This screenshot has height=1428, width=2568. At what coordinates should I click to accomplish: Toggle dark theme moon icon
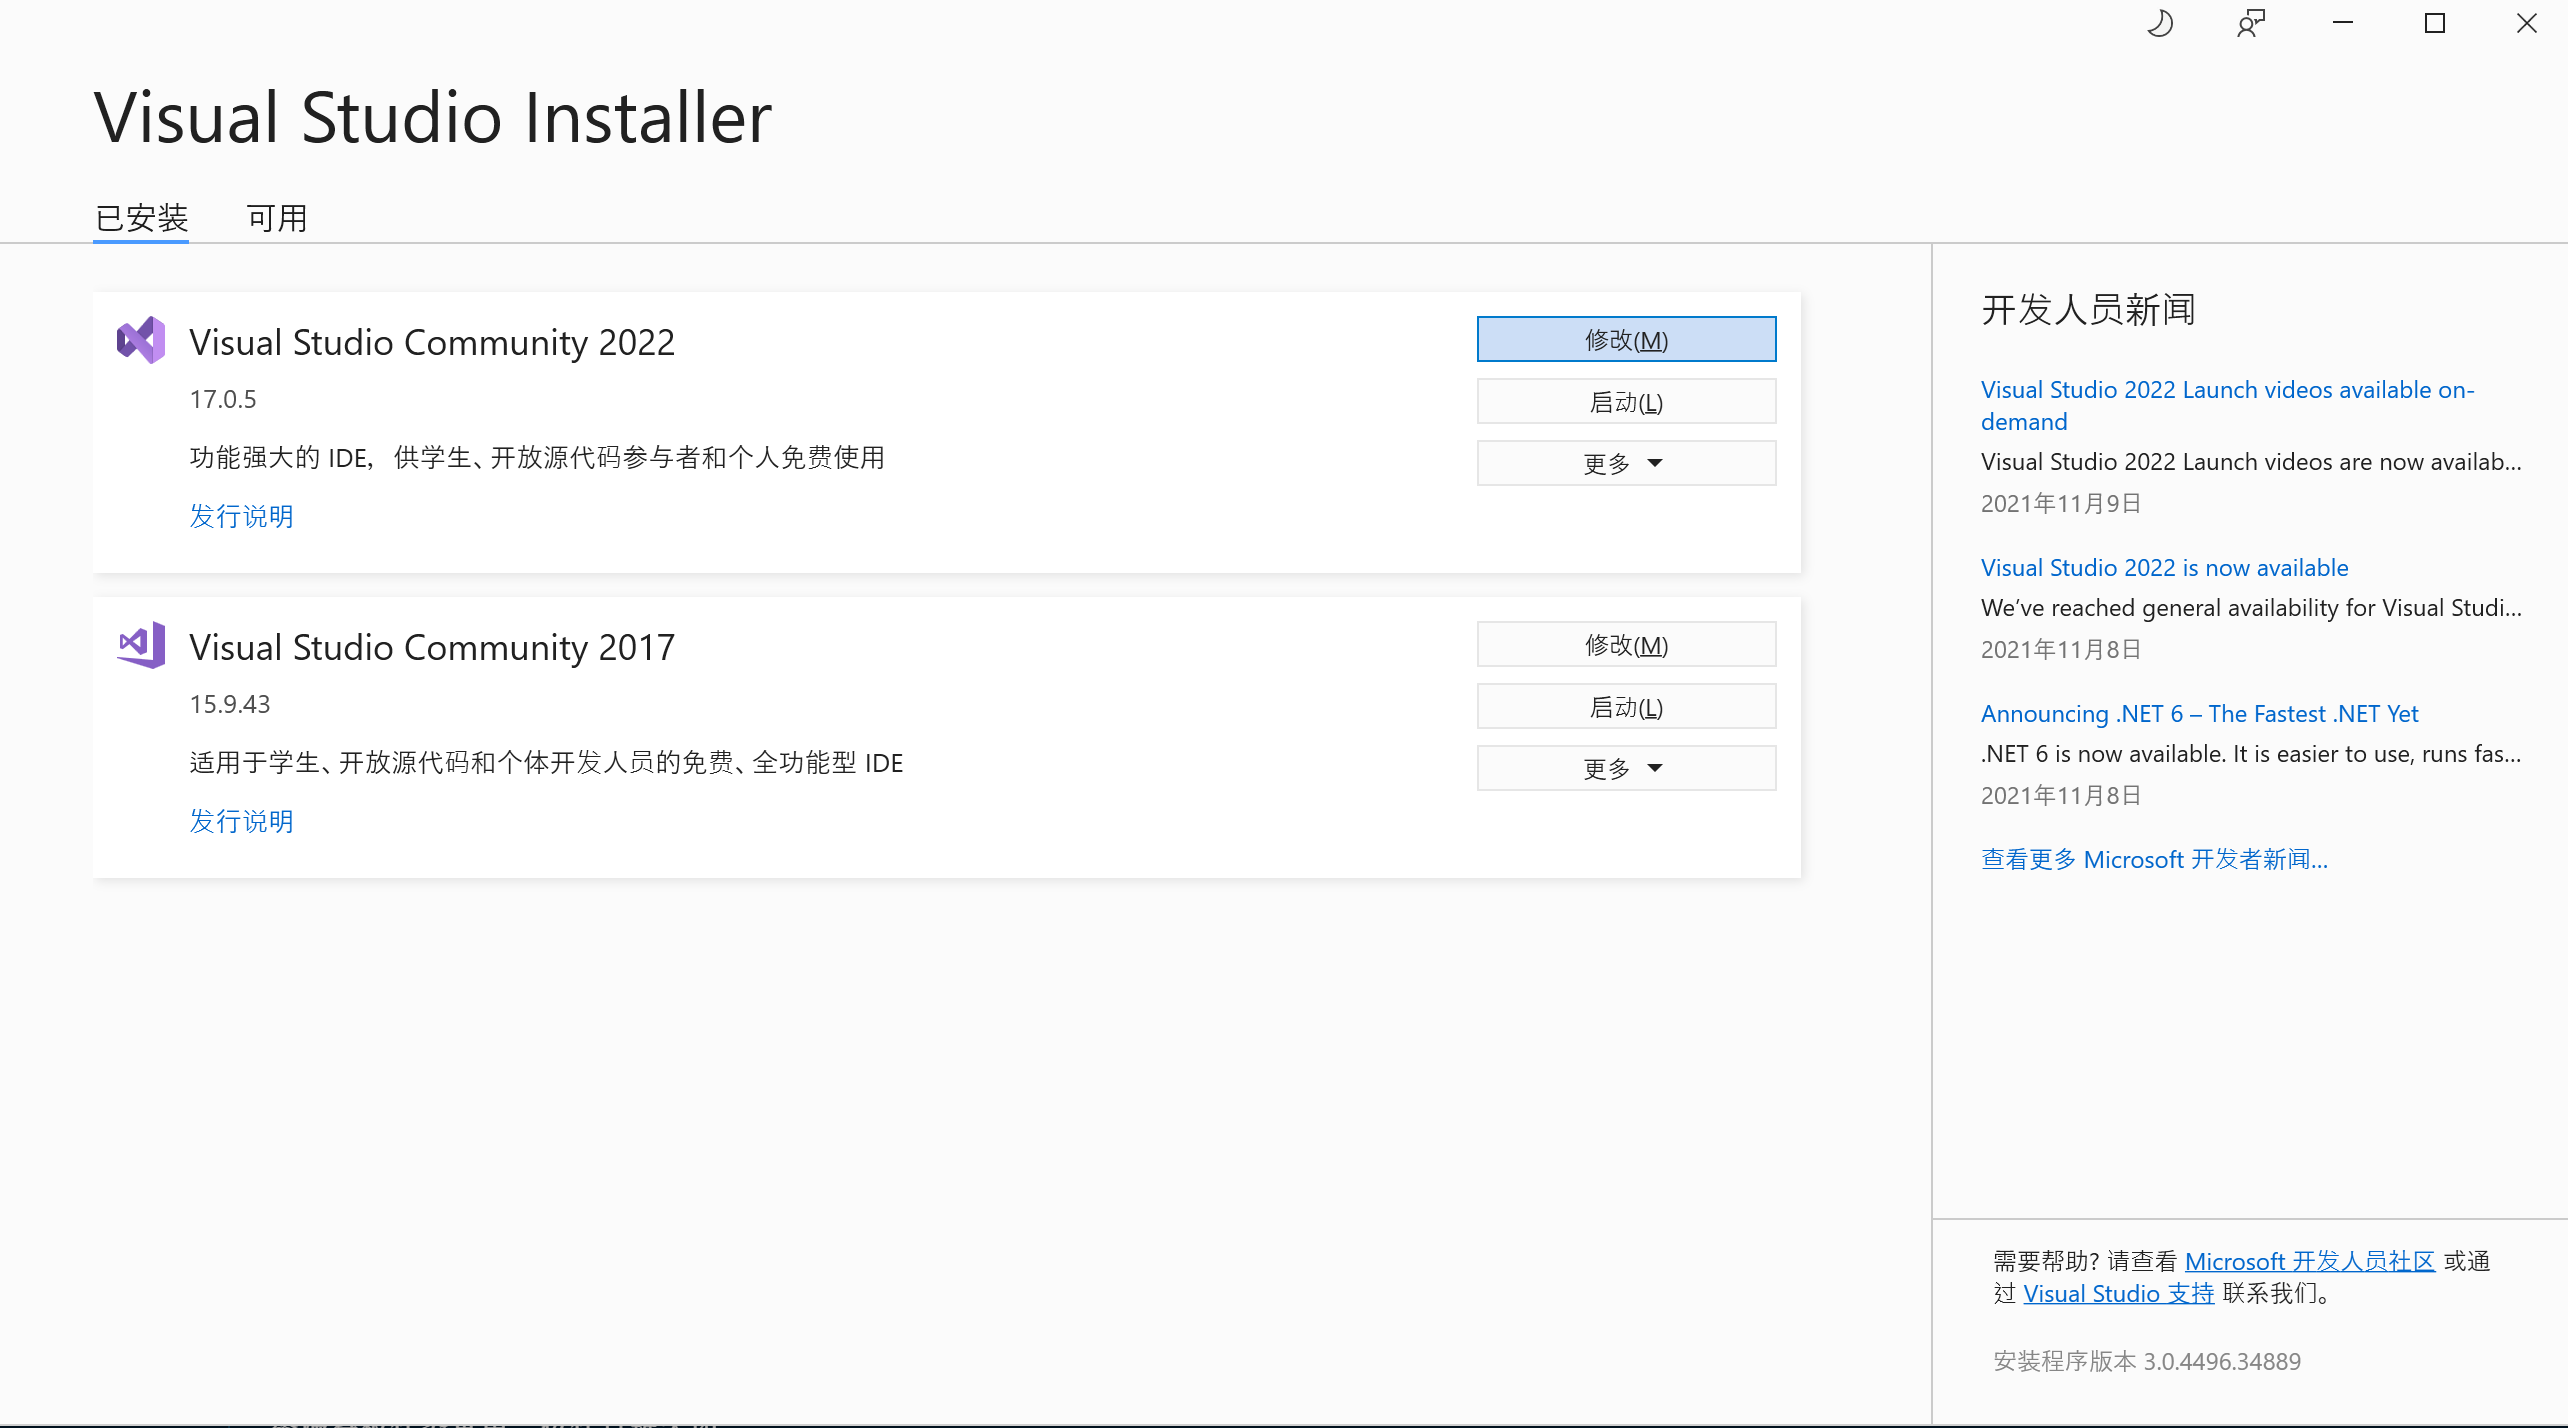tap(2160, 23)
